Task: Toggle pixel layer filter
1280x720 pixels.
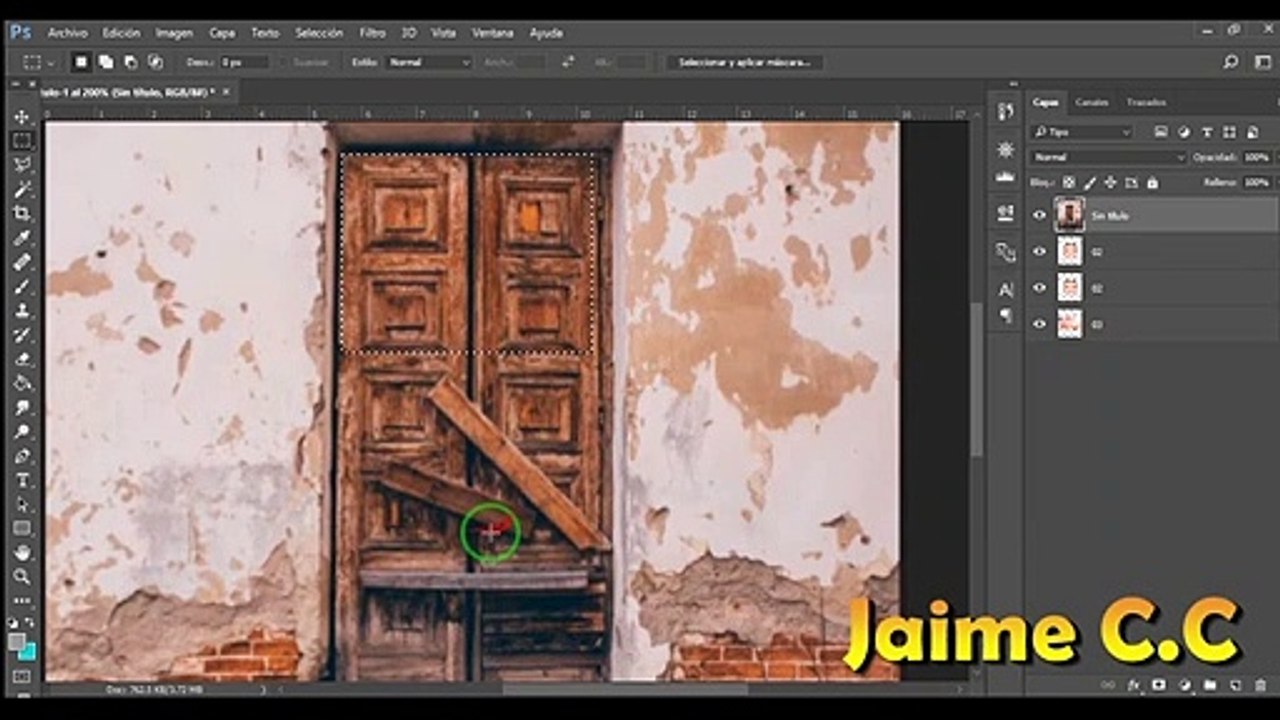Action: point(1161,132)
